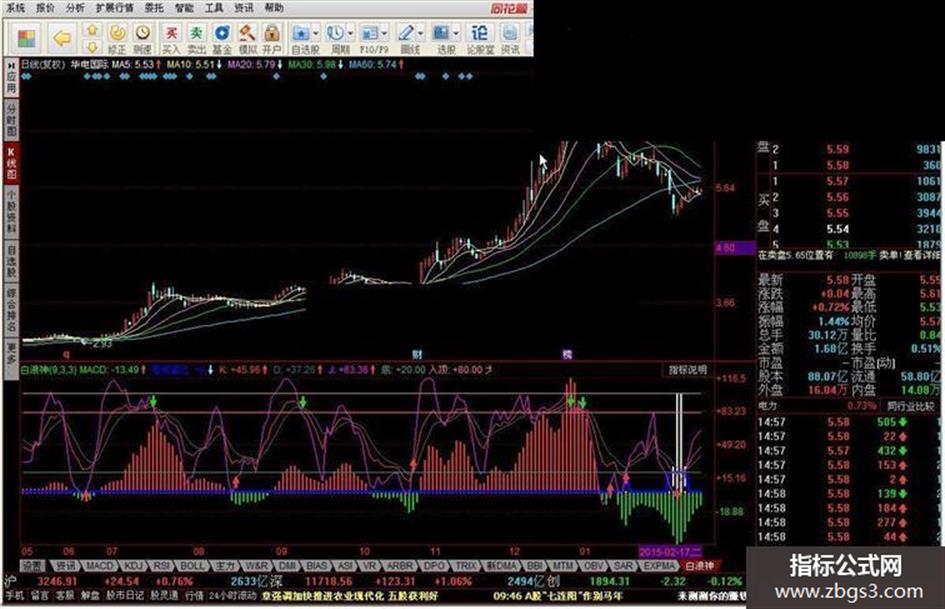The image size is (945, 609).
Task: Open the 模拟 simulation gavel icon
Action: (x=247, y=39)
